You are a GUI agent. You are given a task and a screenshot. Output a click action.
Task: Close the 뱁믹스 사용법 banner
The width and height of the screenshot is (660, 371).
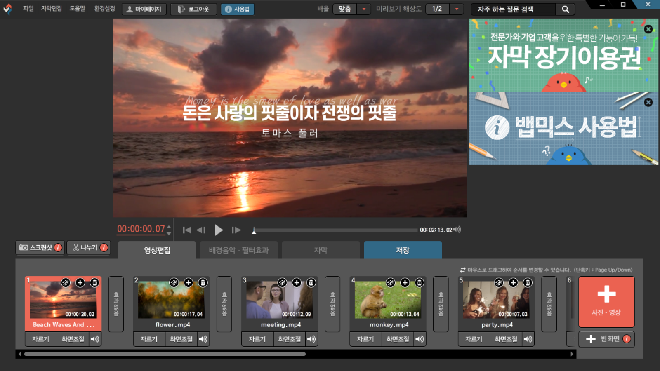click(x=648, y=102)
